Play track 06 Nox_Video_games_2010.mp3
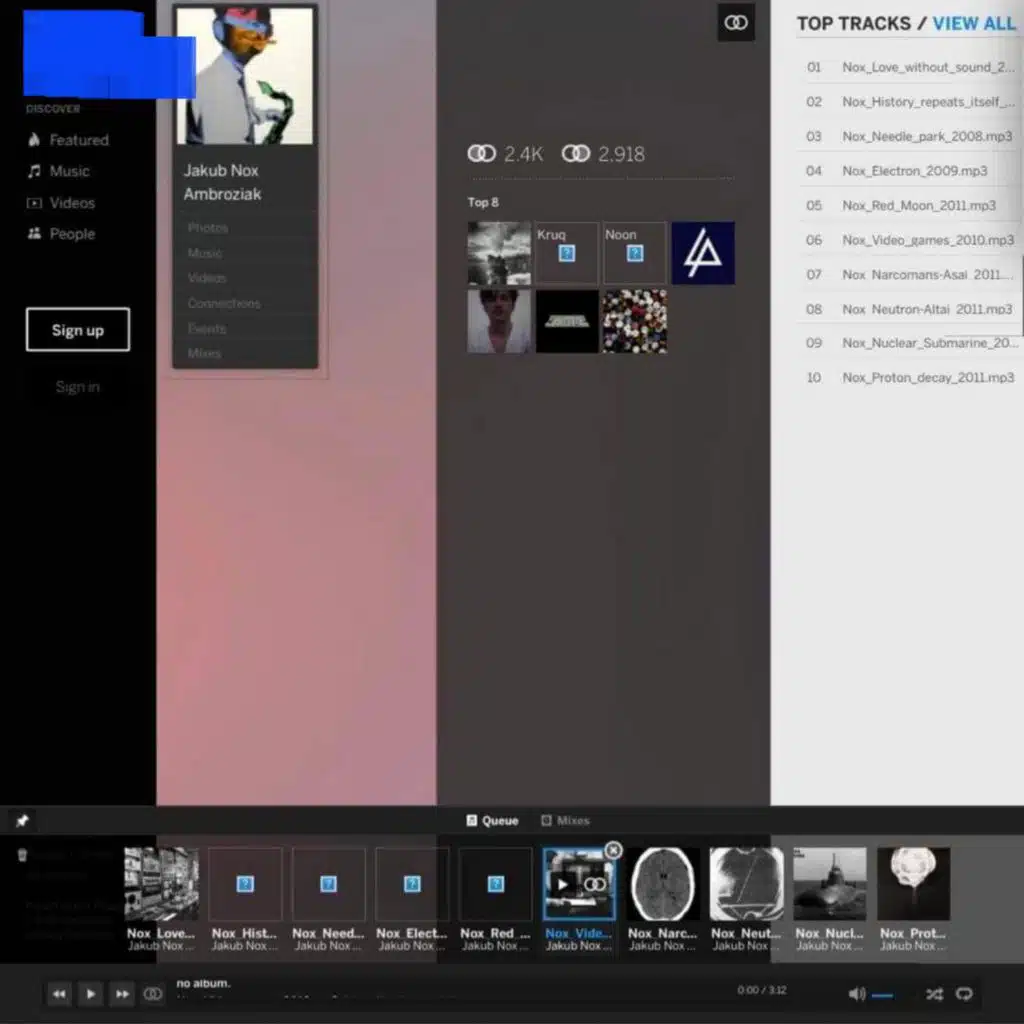The image size is (1024, 1024). click(x=910, y=240)
